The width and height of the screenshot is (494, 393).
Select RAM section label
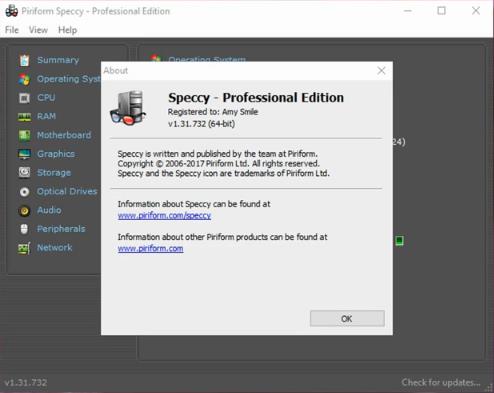tap(46, 116)
